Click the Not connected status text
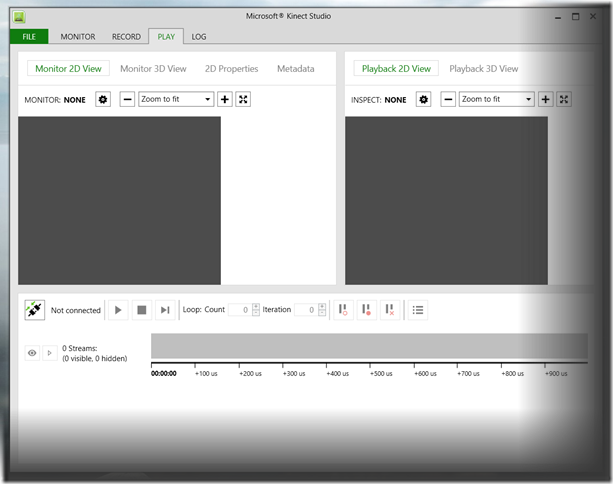This screenshot has width=613, height=484. coord(76,310)
